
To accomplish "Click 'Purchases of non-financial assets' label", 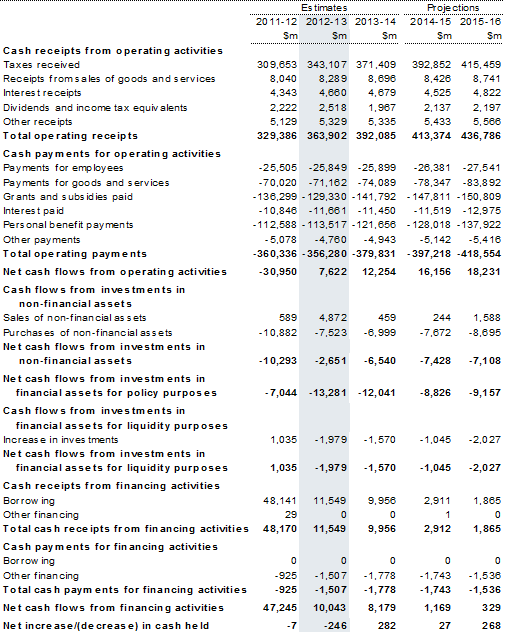I will [87, 333].
